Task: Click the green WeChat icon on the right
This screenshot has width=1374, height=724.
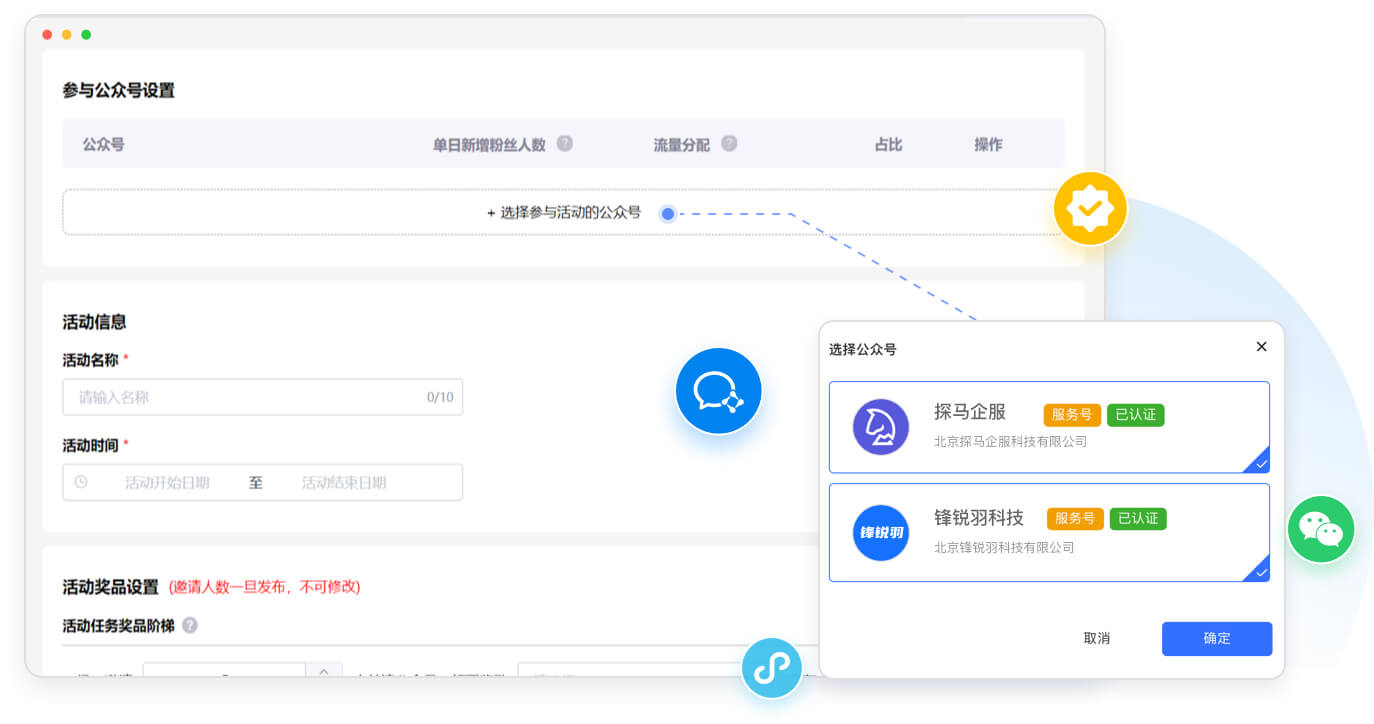Action: tap(1321, 529)
